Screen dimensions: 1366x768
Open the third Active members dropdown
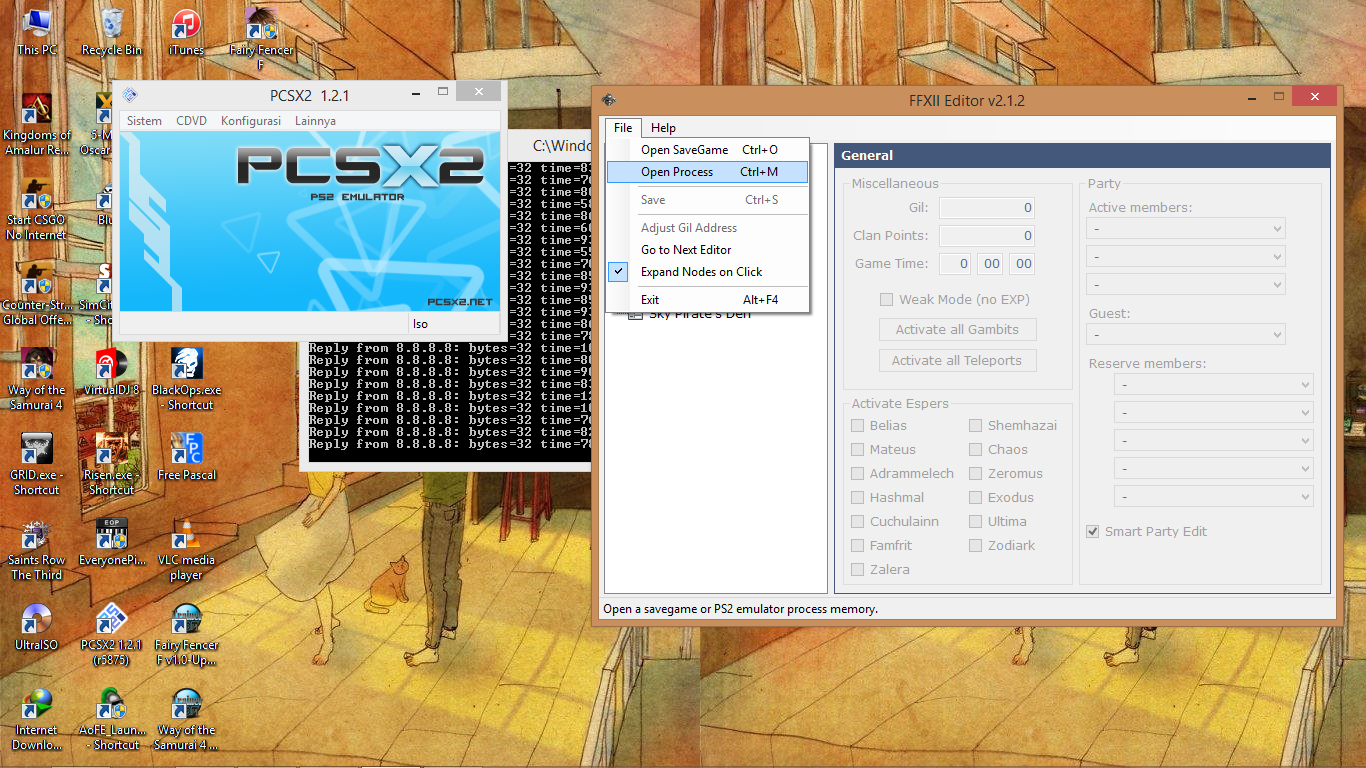pyautogui.click(x=1186, y=285)
